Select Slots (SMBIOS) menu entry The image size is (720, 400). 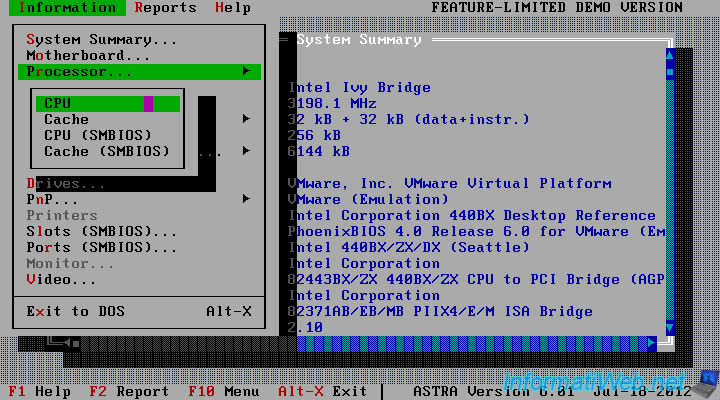tap(101, 231)
